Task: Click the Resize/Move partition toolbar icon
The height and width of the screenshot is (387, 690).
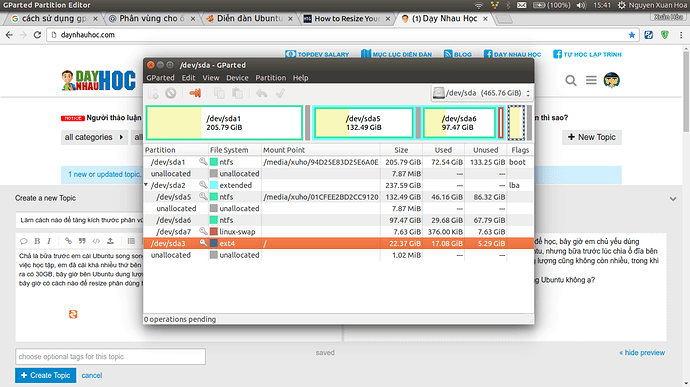Action: (x=195, y=93)
